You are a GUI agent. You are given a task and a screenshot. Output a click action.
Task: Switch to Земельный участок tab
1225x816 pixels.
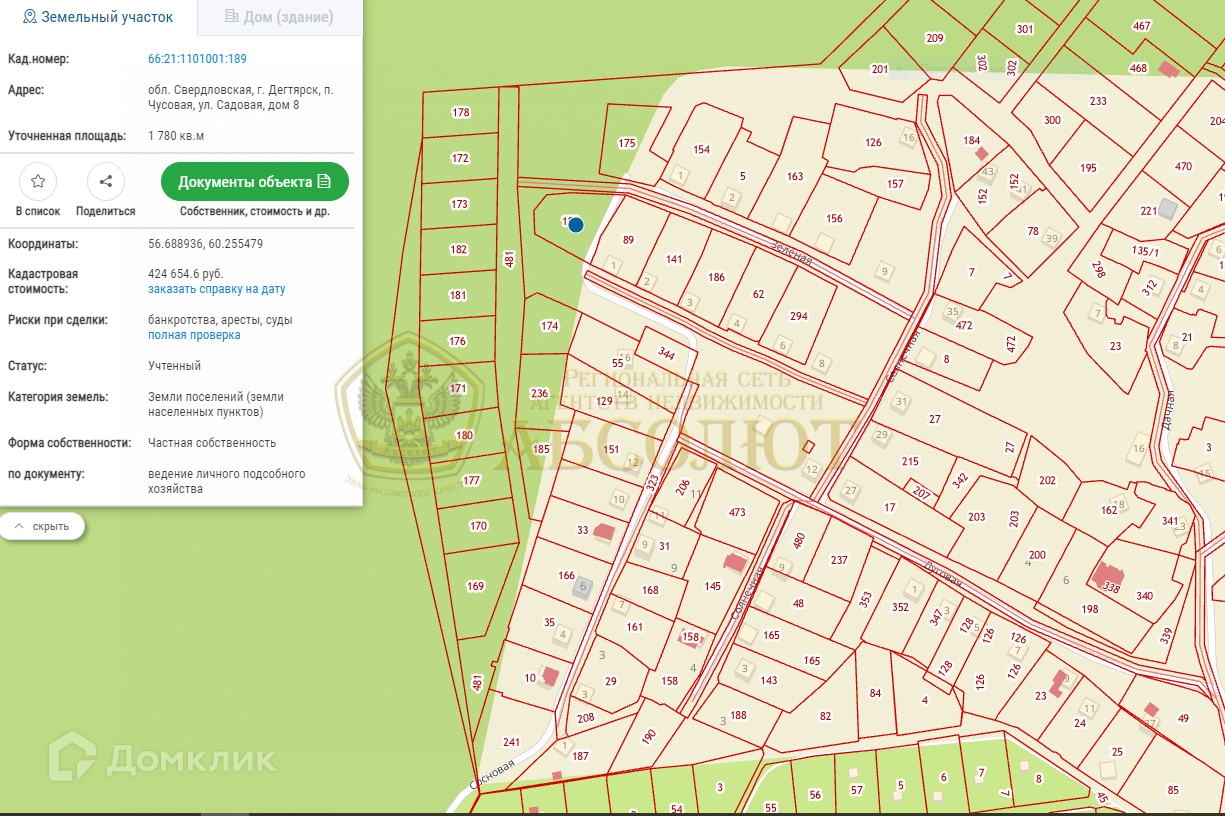pos(98,17)
